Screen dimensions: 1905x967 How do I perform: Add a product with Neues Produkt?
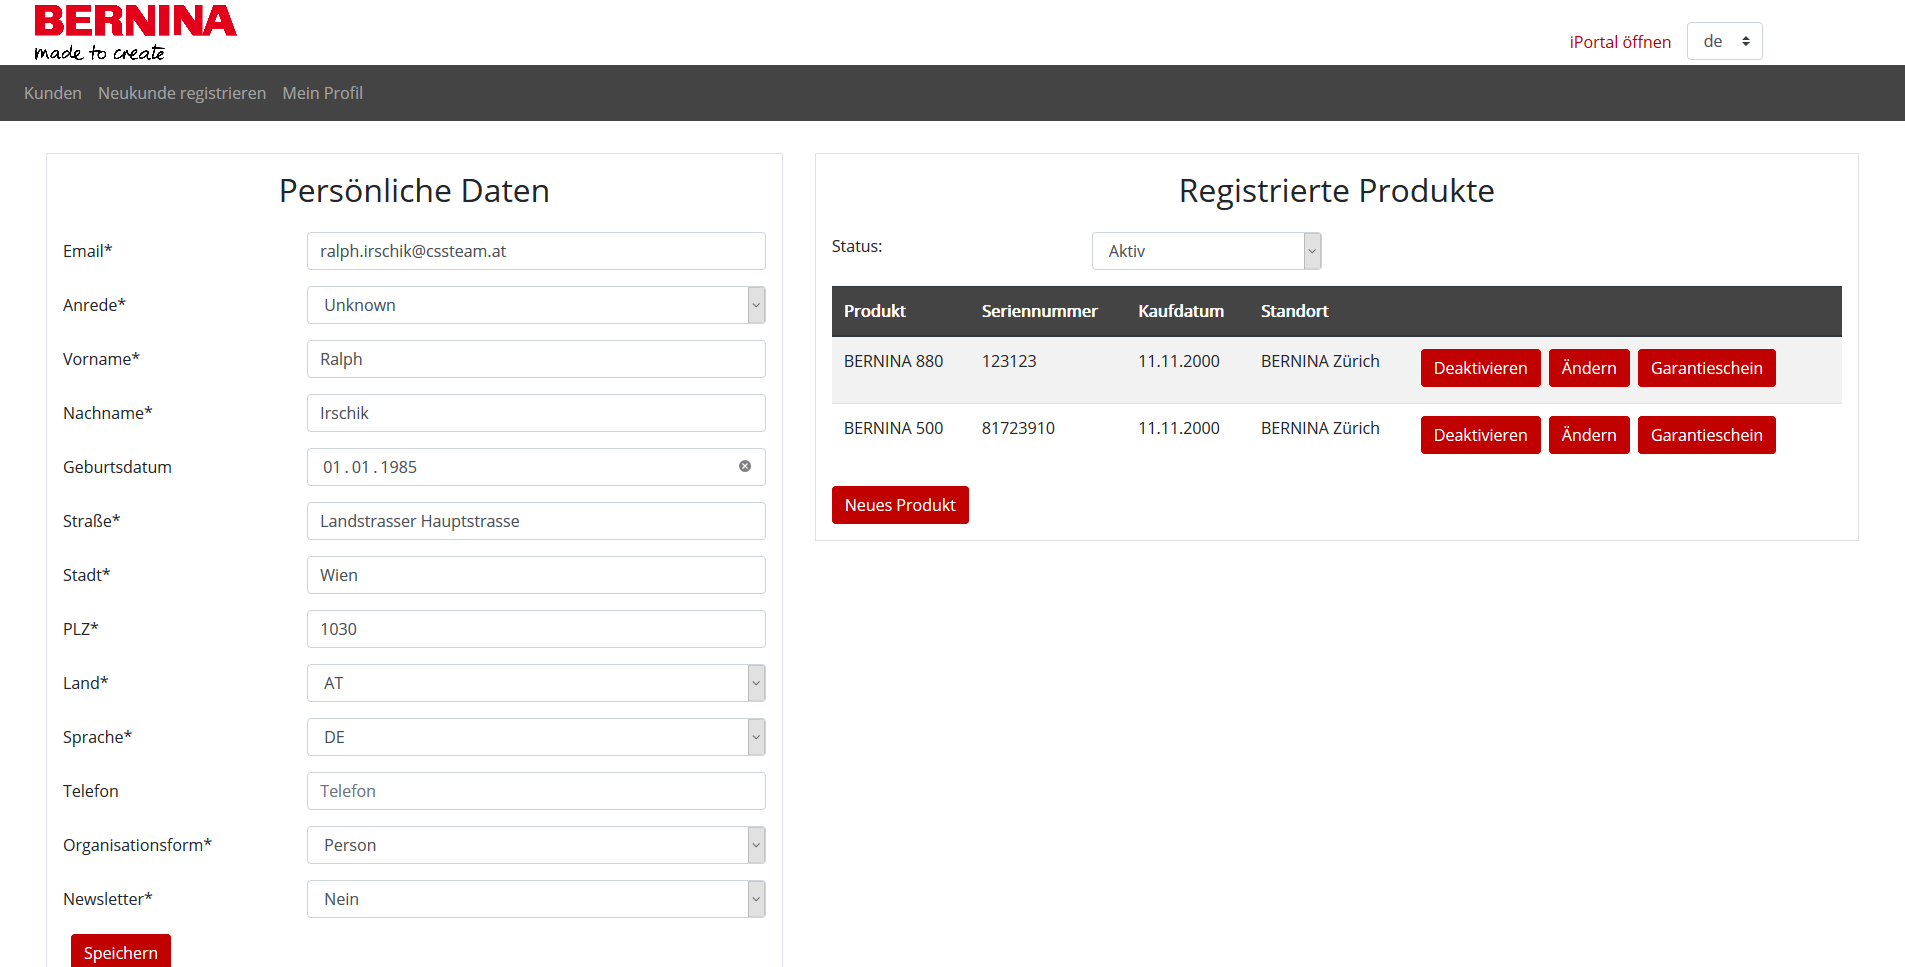coord(900,505)
